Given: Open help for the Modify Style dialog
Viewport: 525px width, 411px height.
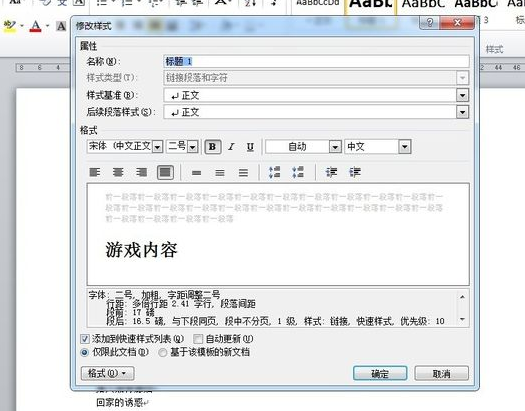Looking at the screenshot, I should pyautogui.click(x=430, y=22).
